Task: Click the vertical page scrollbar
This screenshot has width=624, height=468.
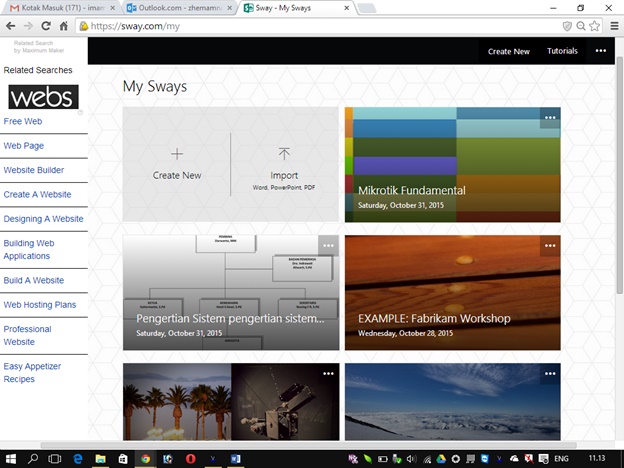Action: coord(619,175)
